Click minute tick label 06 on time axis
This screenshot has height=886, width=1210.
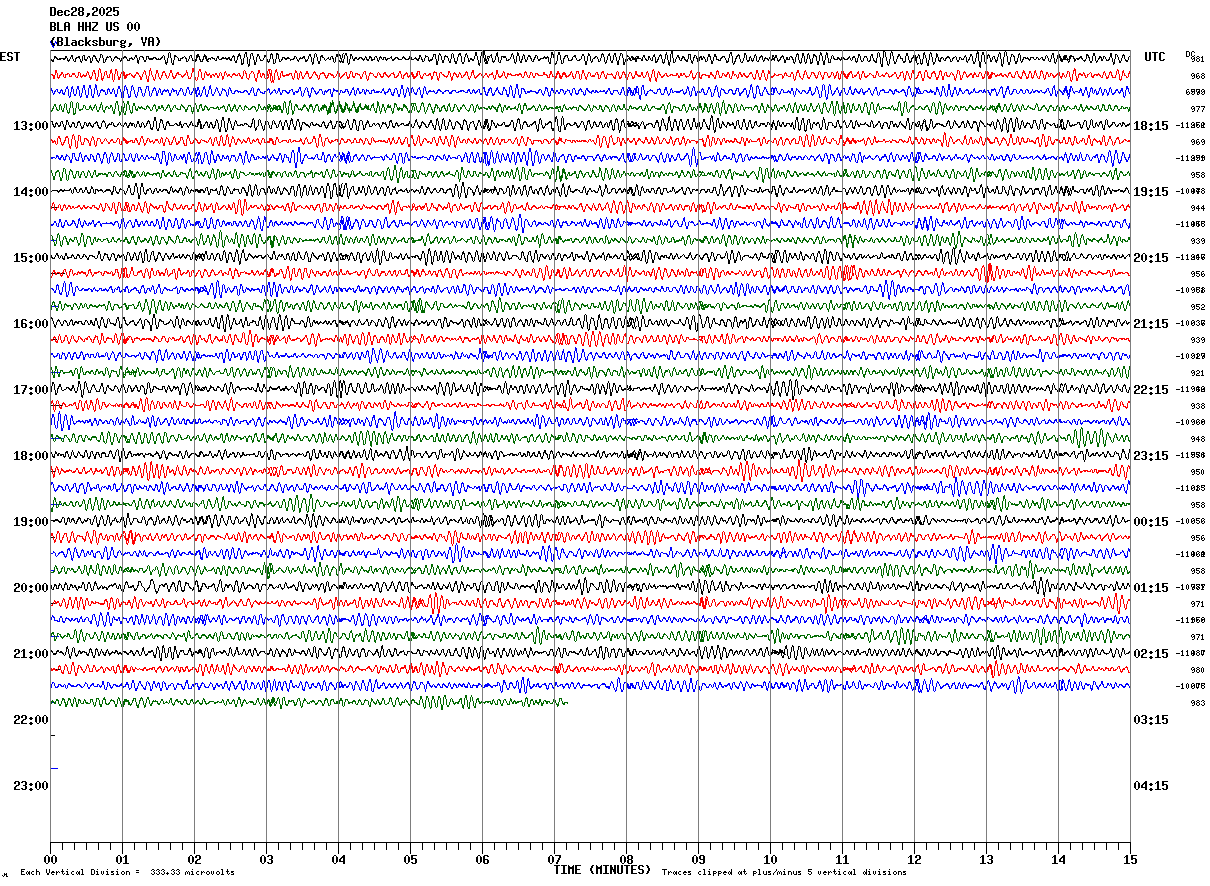point(482,860)
